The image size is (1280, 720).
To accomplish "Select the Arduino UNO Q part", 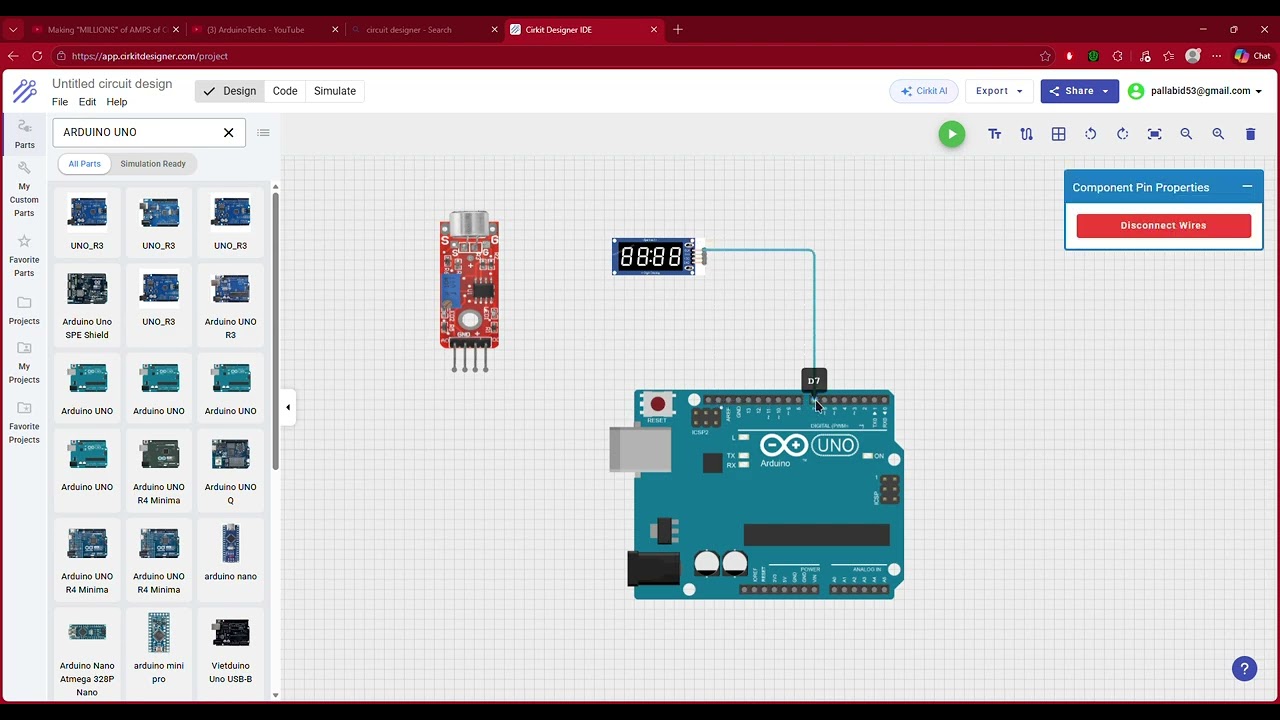I will (x=230, y=471).
